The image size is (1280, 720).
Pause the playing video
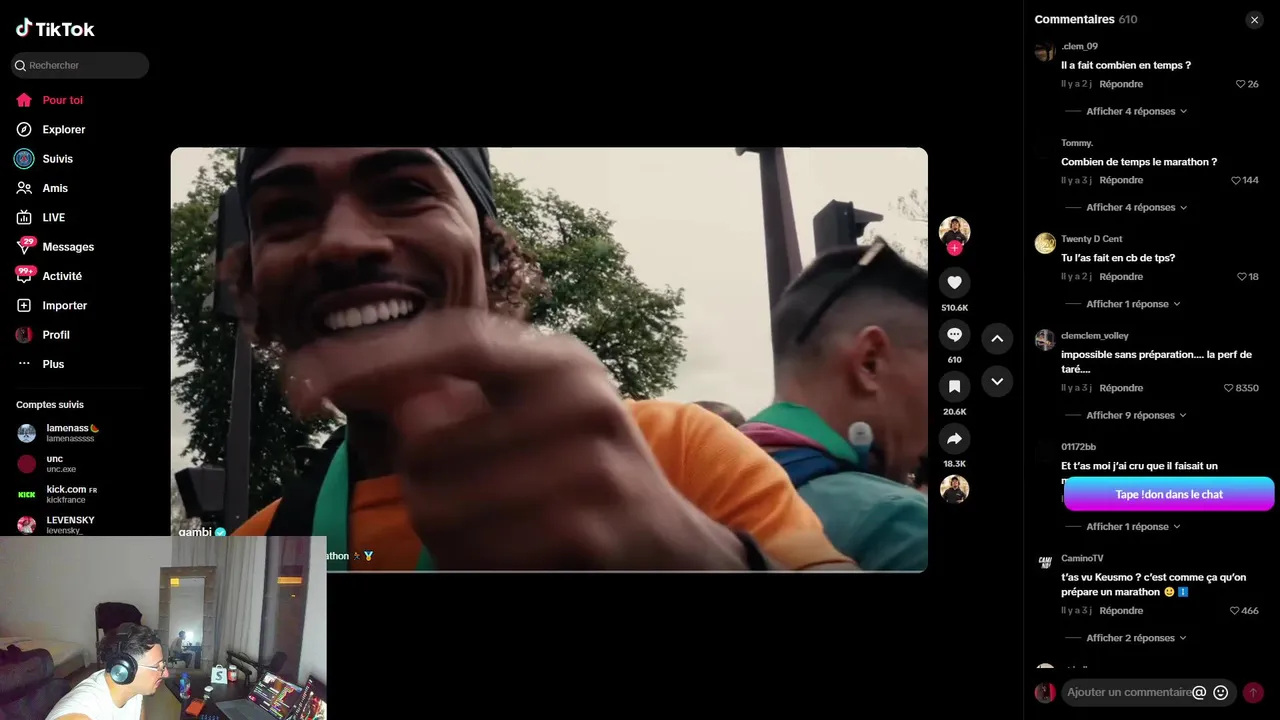point(549,360)
